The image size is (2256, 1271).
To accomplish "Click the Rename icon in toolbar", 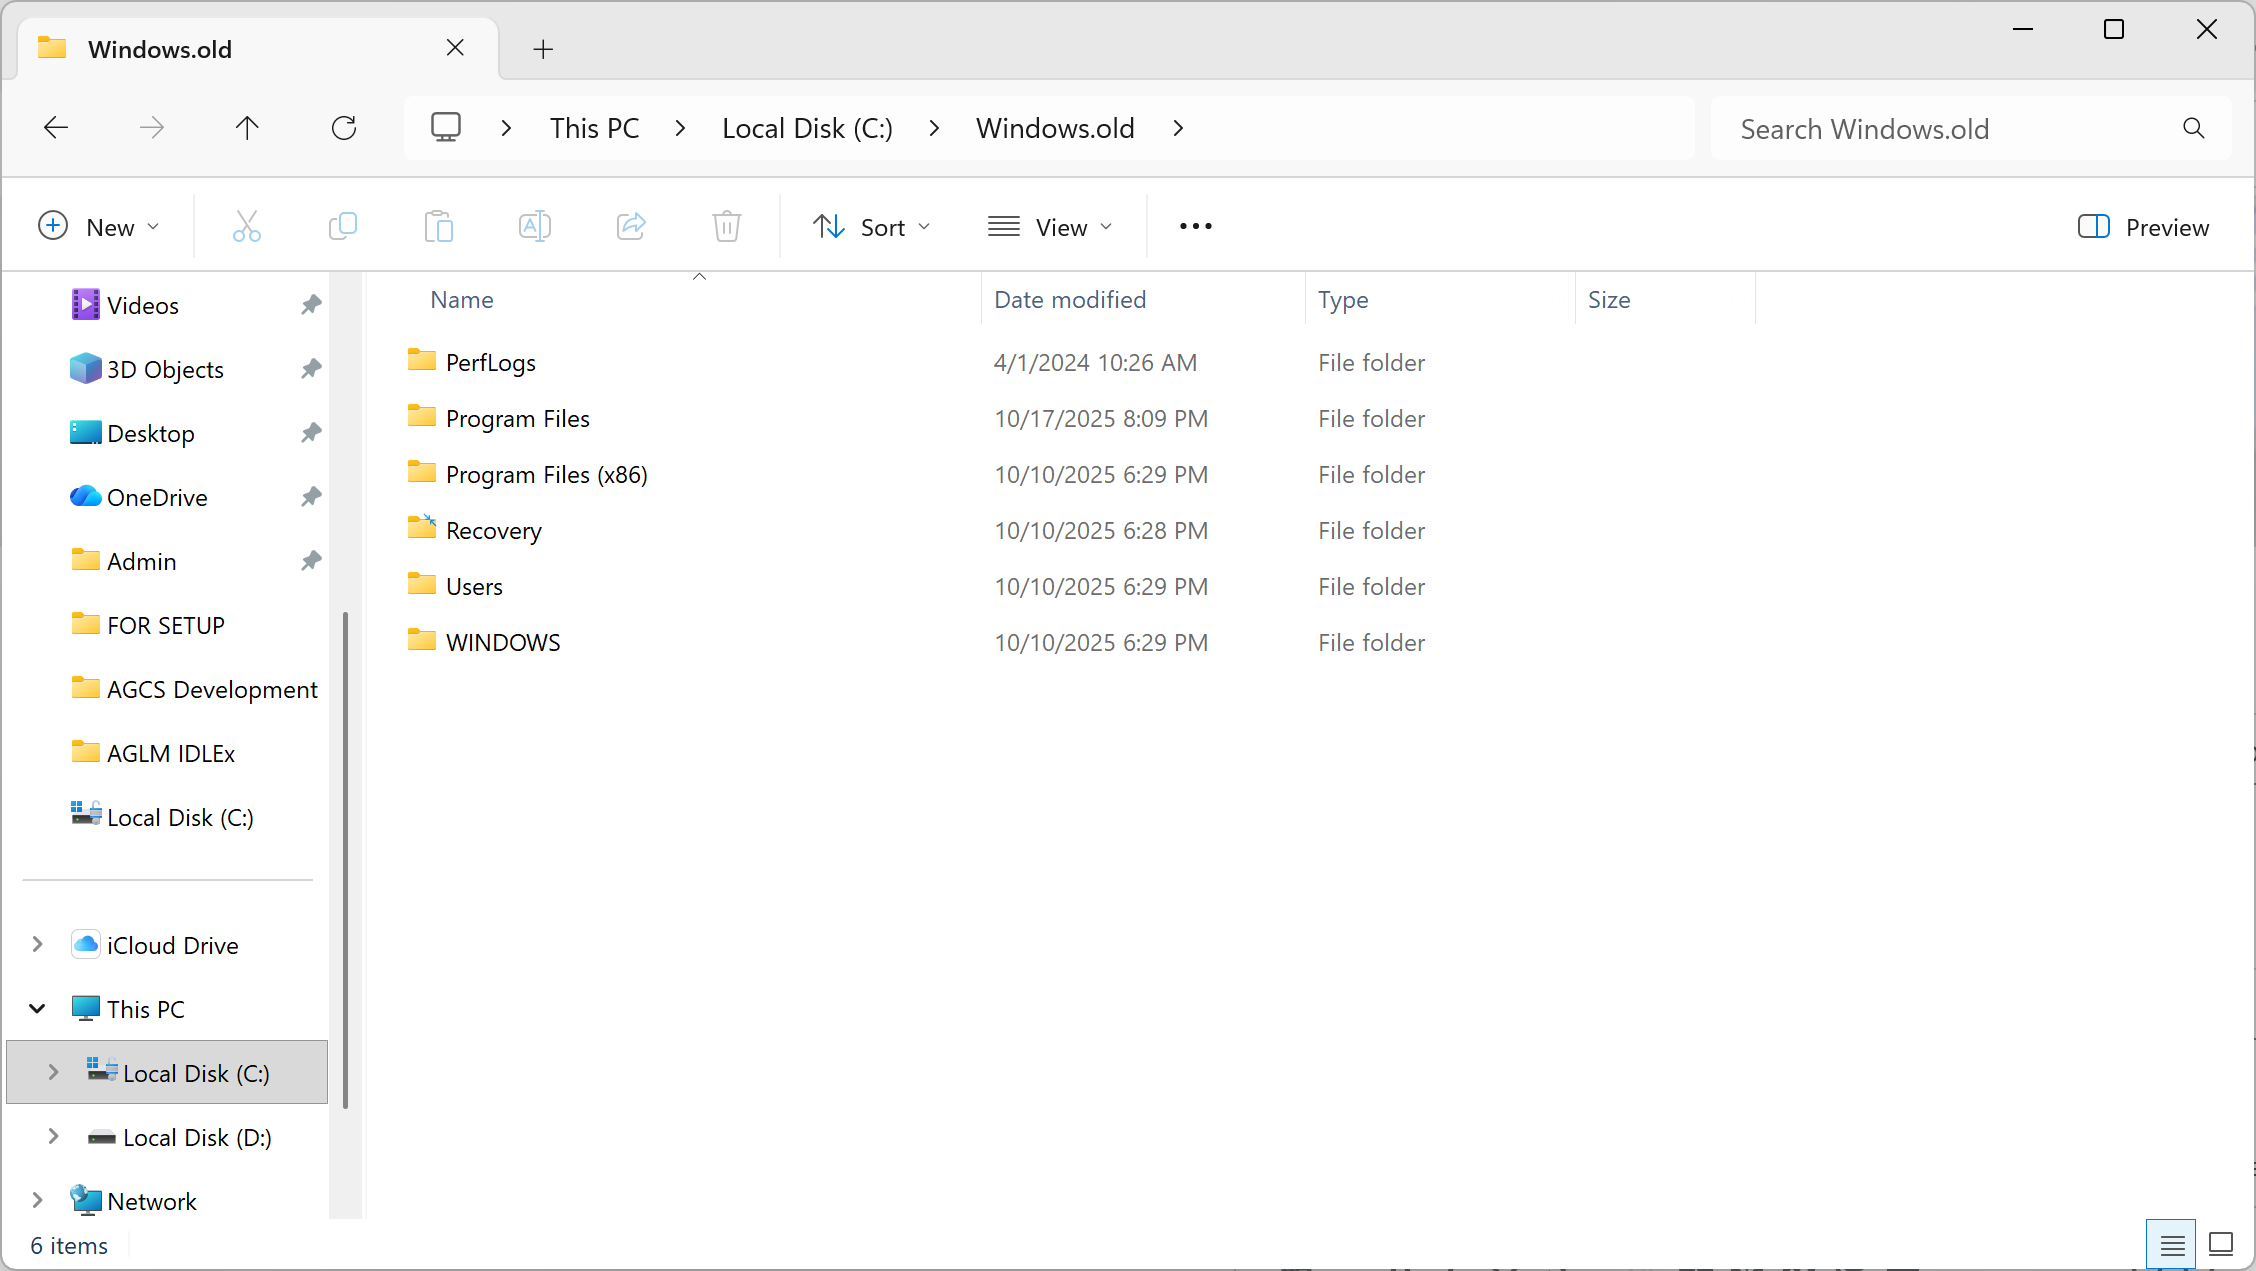I will pos(535,227).
